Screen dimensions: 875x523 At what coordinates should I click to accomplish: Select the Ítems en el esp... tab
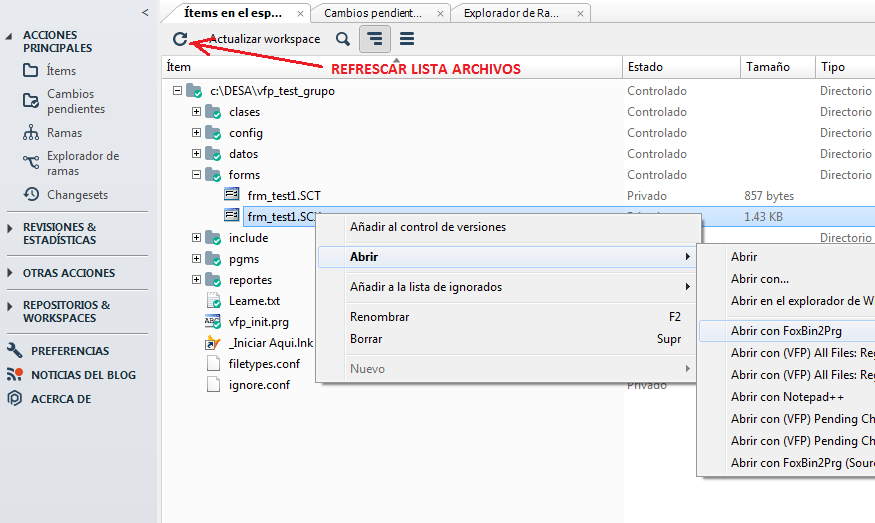[x=233, y=13]
